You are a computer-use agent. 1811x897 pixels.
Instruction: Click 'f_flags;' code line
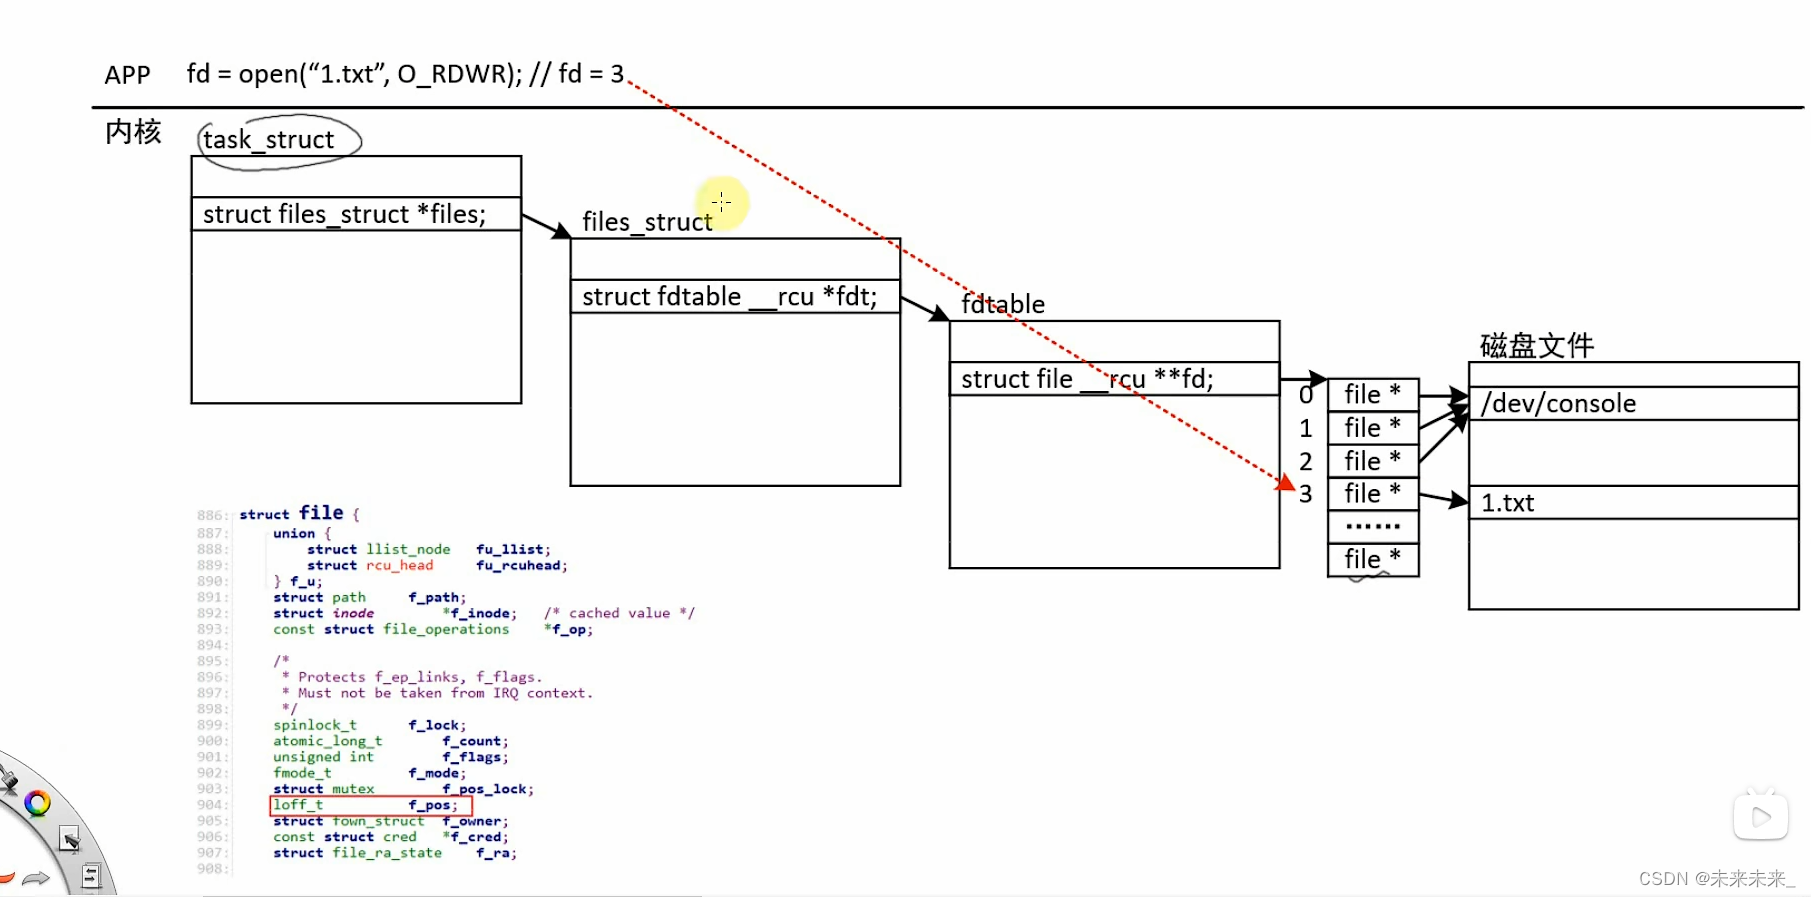[391, 757]
